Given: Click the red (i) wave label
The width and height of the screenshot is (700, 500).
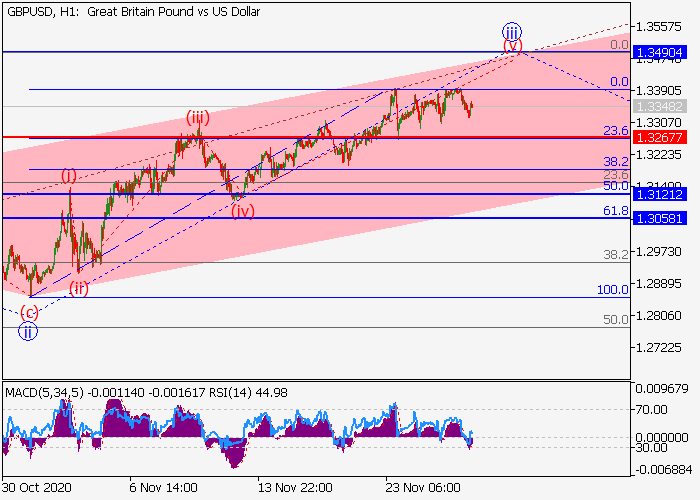Looking at the screenshot, I should tap(69, 176).
